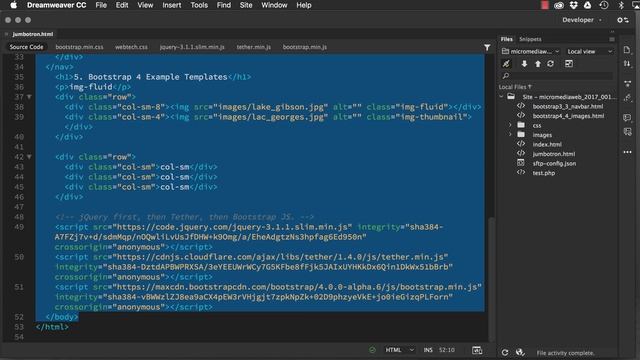Screen dimensions: 640x360
Task: Click the connect to remote server icon
Action: pyautogui.click(x=506, y=64)
